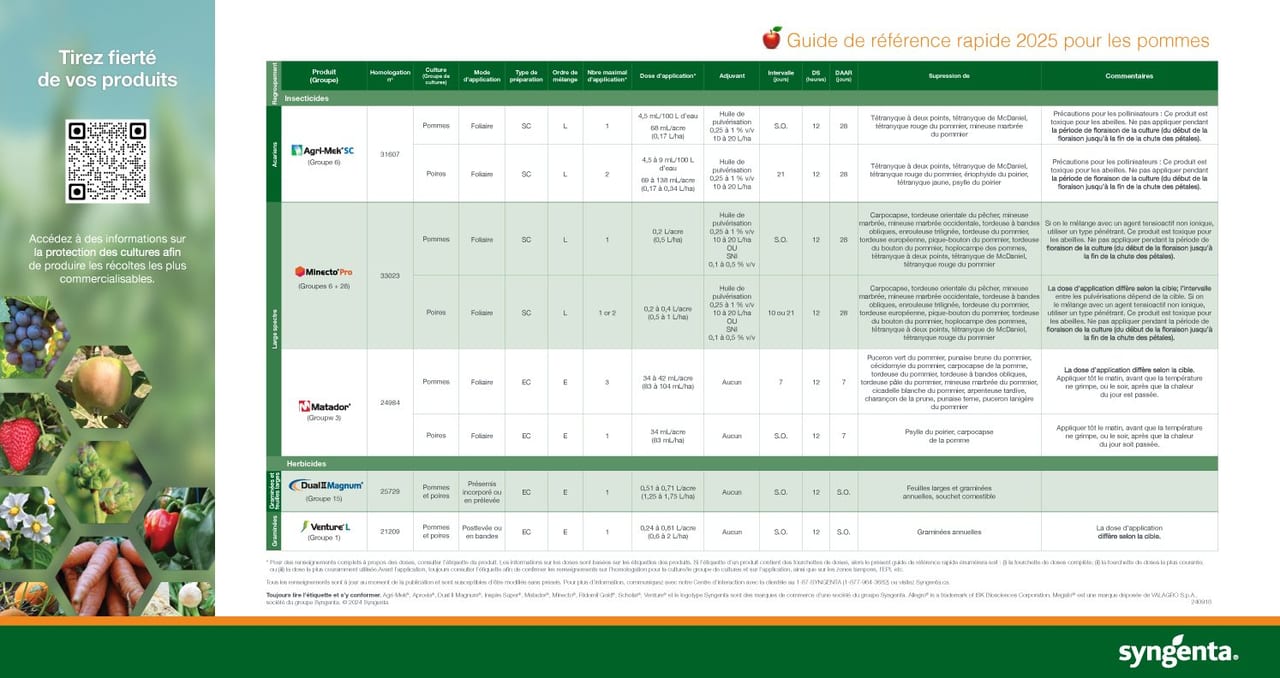Click the 'Nbre maximal d'application' column header
The height and width of the screenshot is (678, 1280).
(x=607, y=76)
